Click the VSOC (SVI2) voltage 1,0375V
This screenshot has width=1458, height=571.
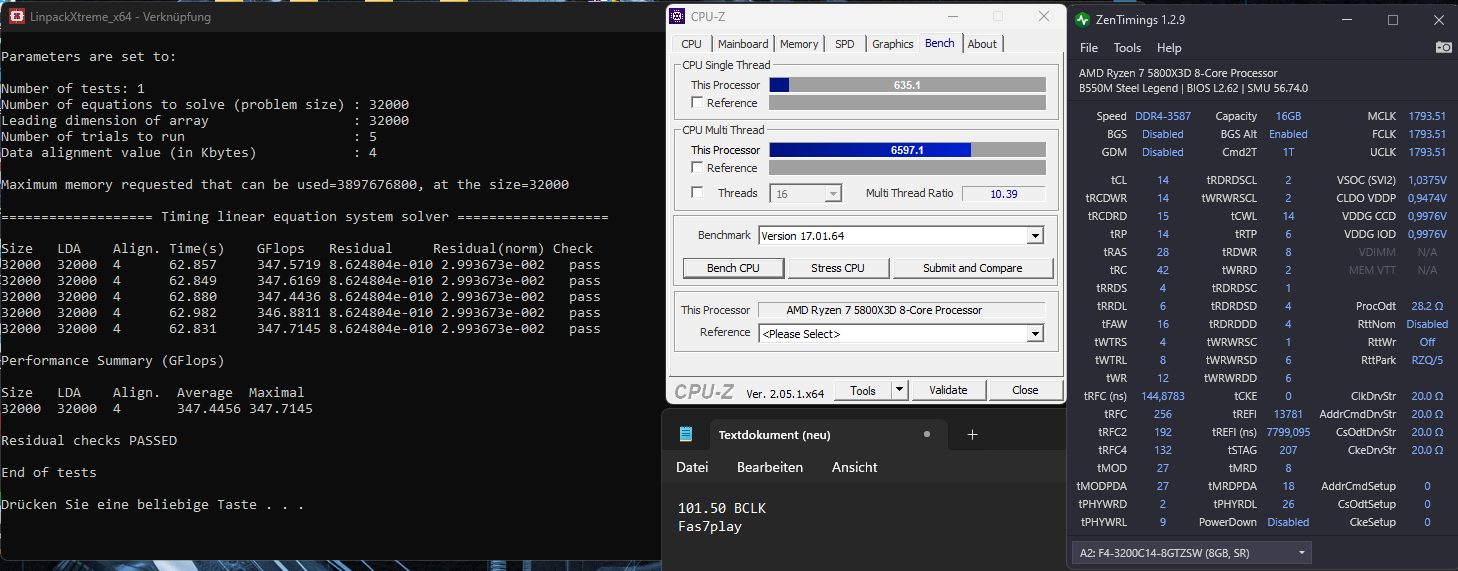[1428, 180]
